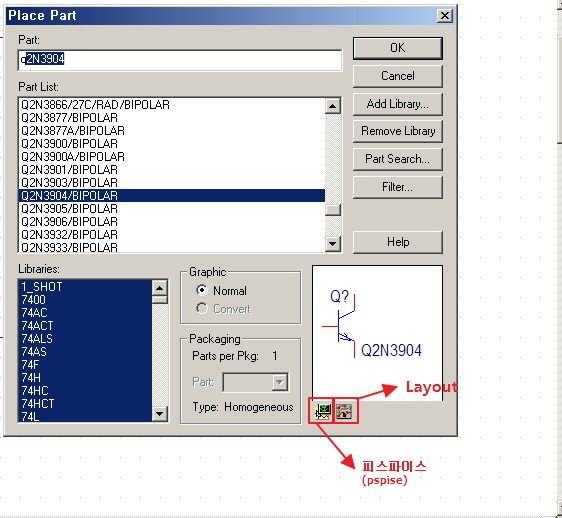
Task: Click the Cancel button
Action: pos(397,76)
